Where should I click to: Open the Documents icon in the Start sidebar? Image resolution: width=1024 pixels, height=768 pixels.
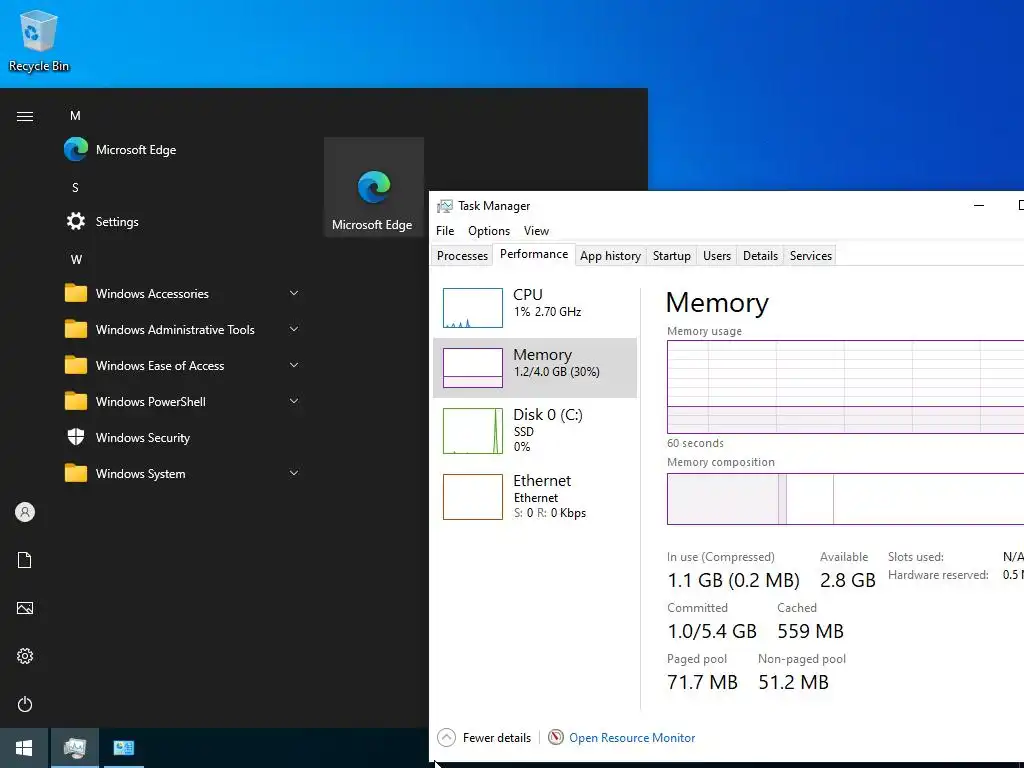tap(25, 560)
